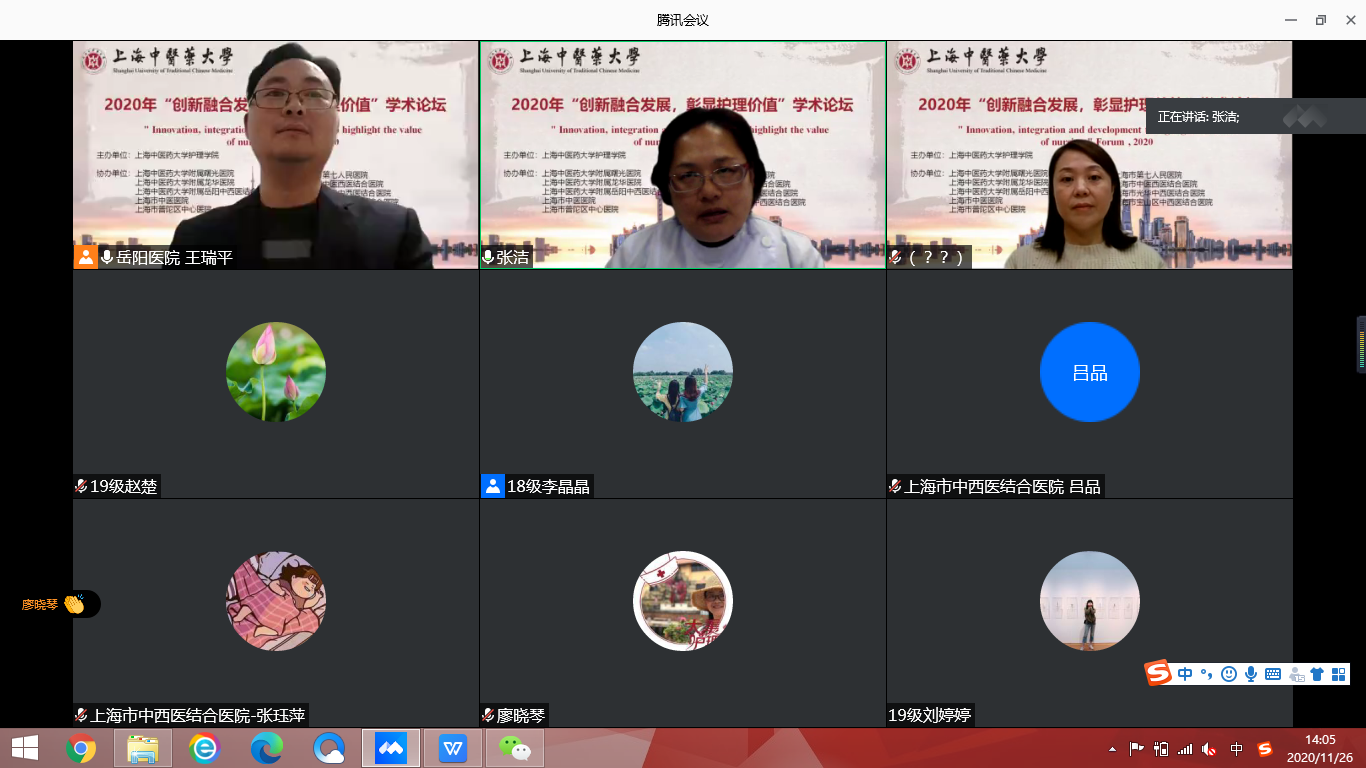Click the orange host icon beside 岳阳医院 王瑞平

tap(86, 257)
